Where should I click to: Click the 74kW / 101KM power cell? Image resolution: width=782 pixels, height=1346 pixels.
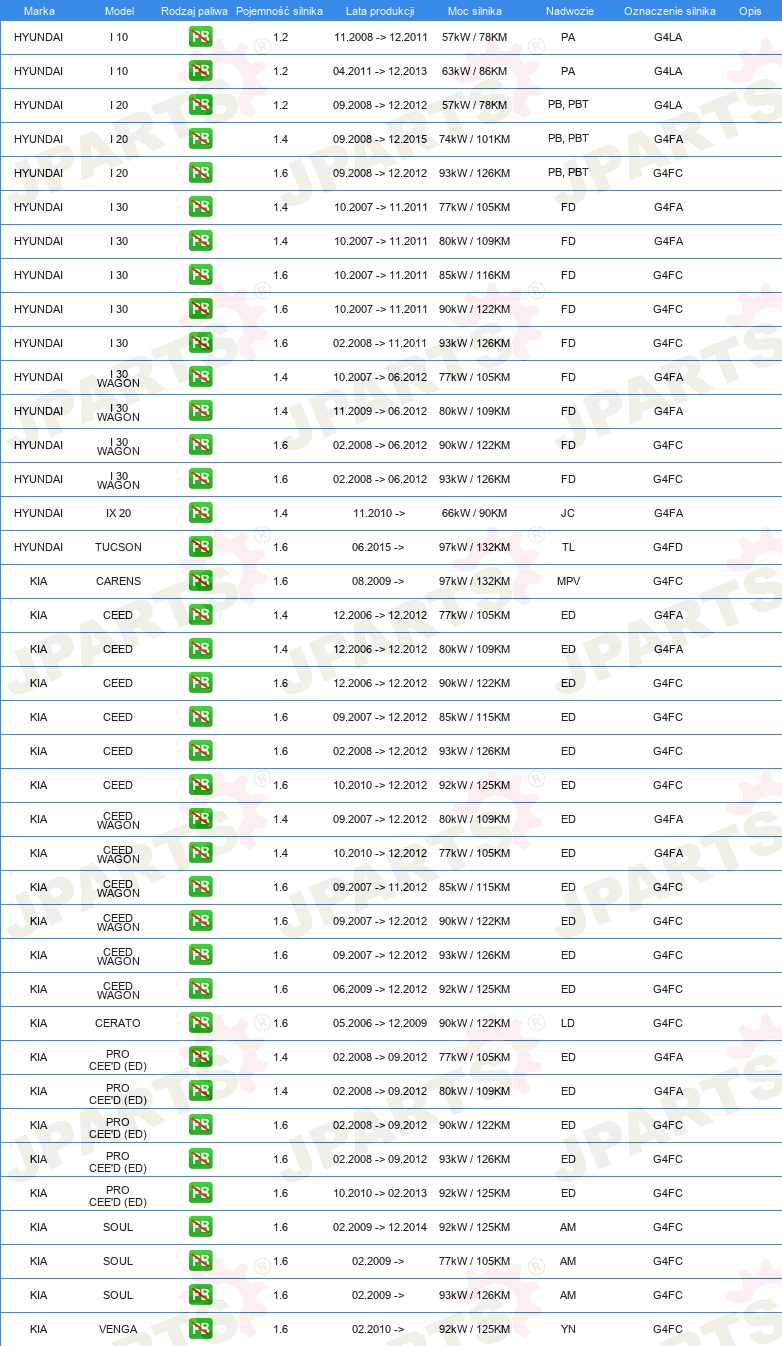[x=474, y=139]
